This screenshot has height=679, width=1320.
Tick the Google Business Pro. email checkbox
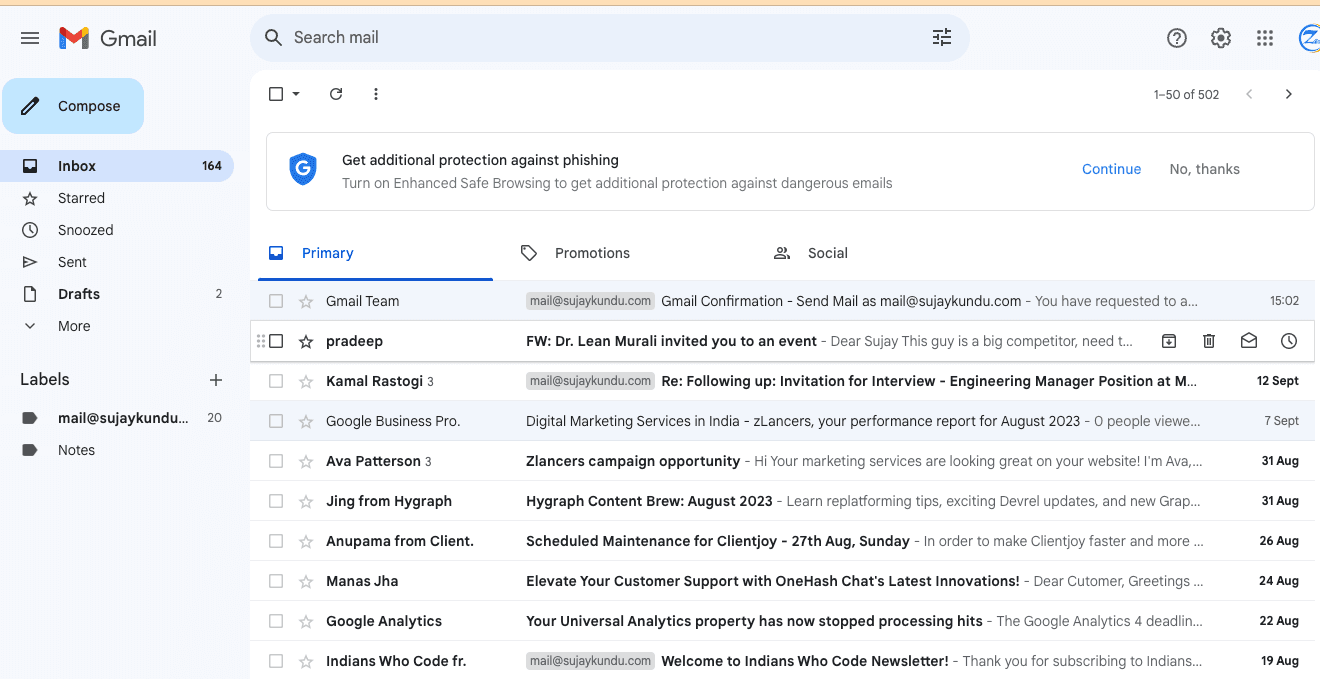click(x=276, y=421)
